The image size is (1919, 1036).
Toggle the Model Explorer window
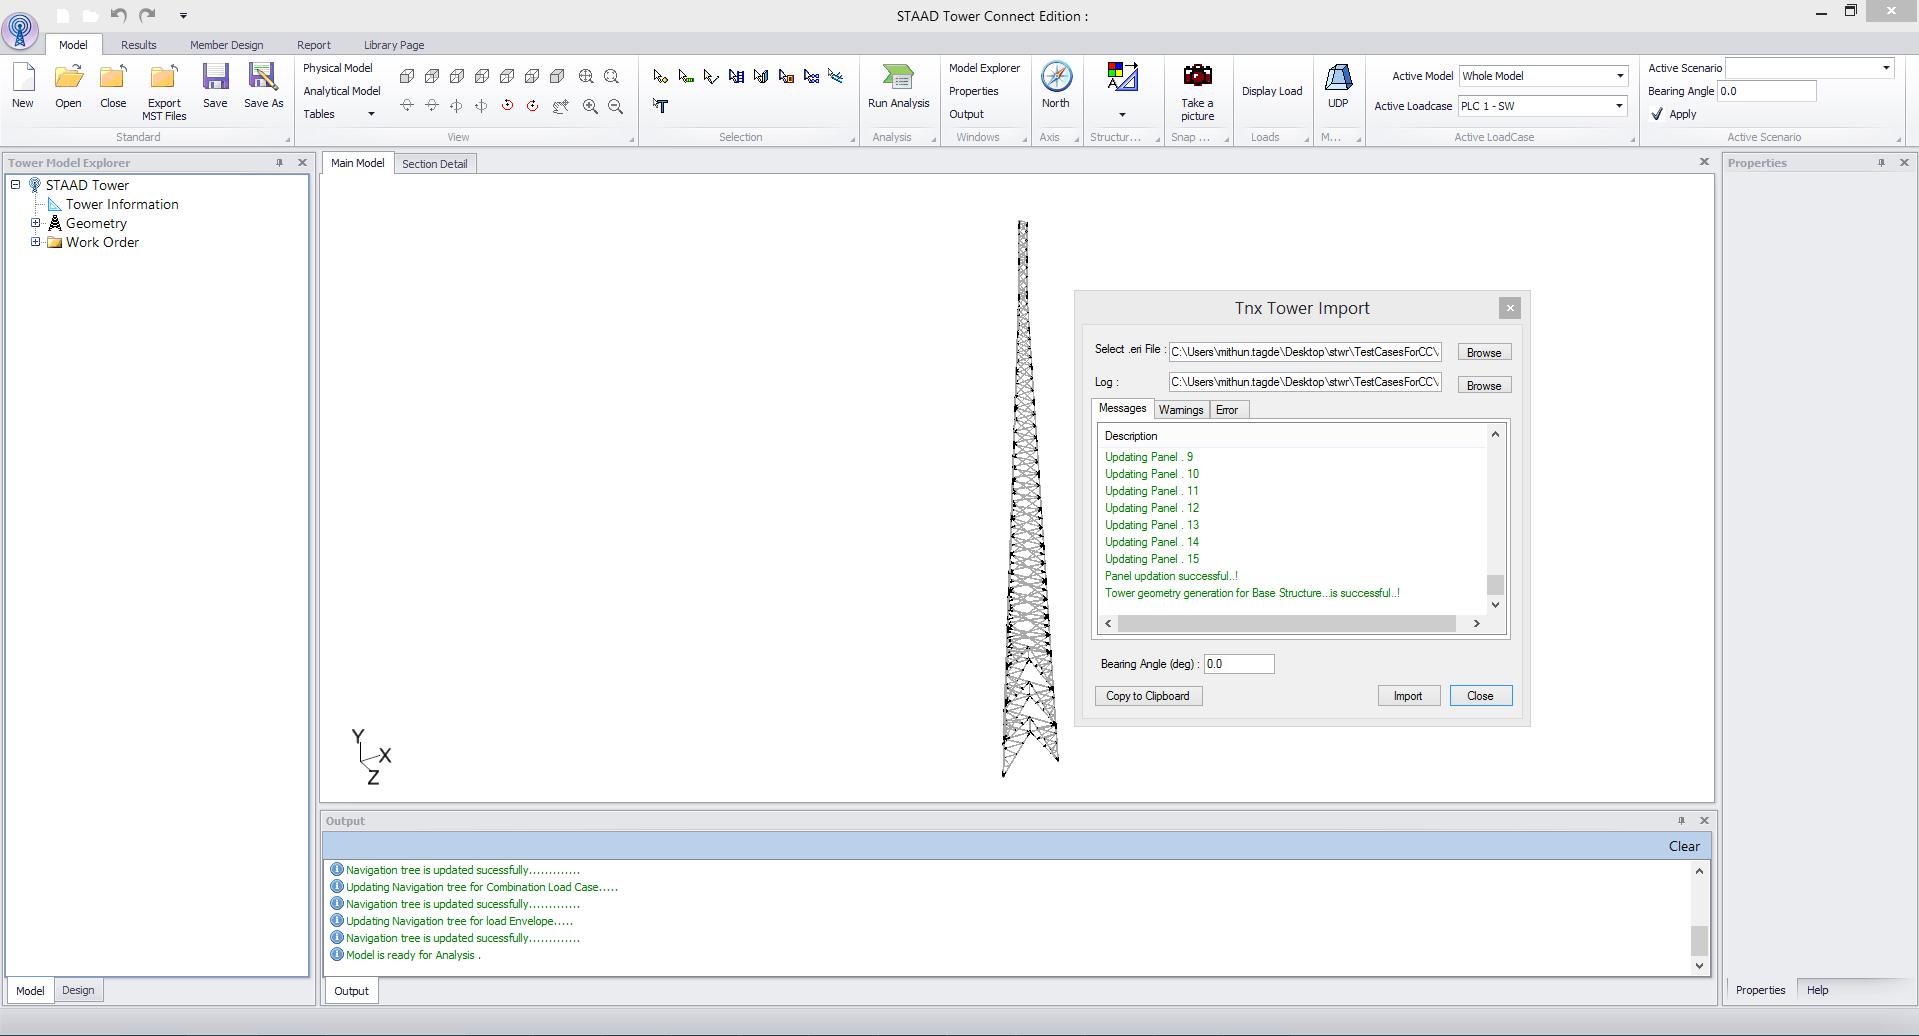click(984, 68)
